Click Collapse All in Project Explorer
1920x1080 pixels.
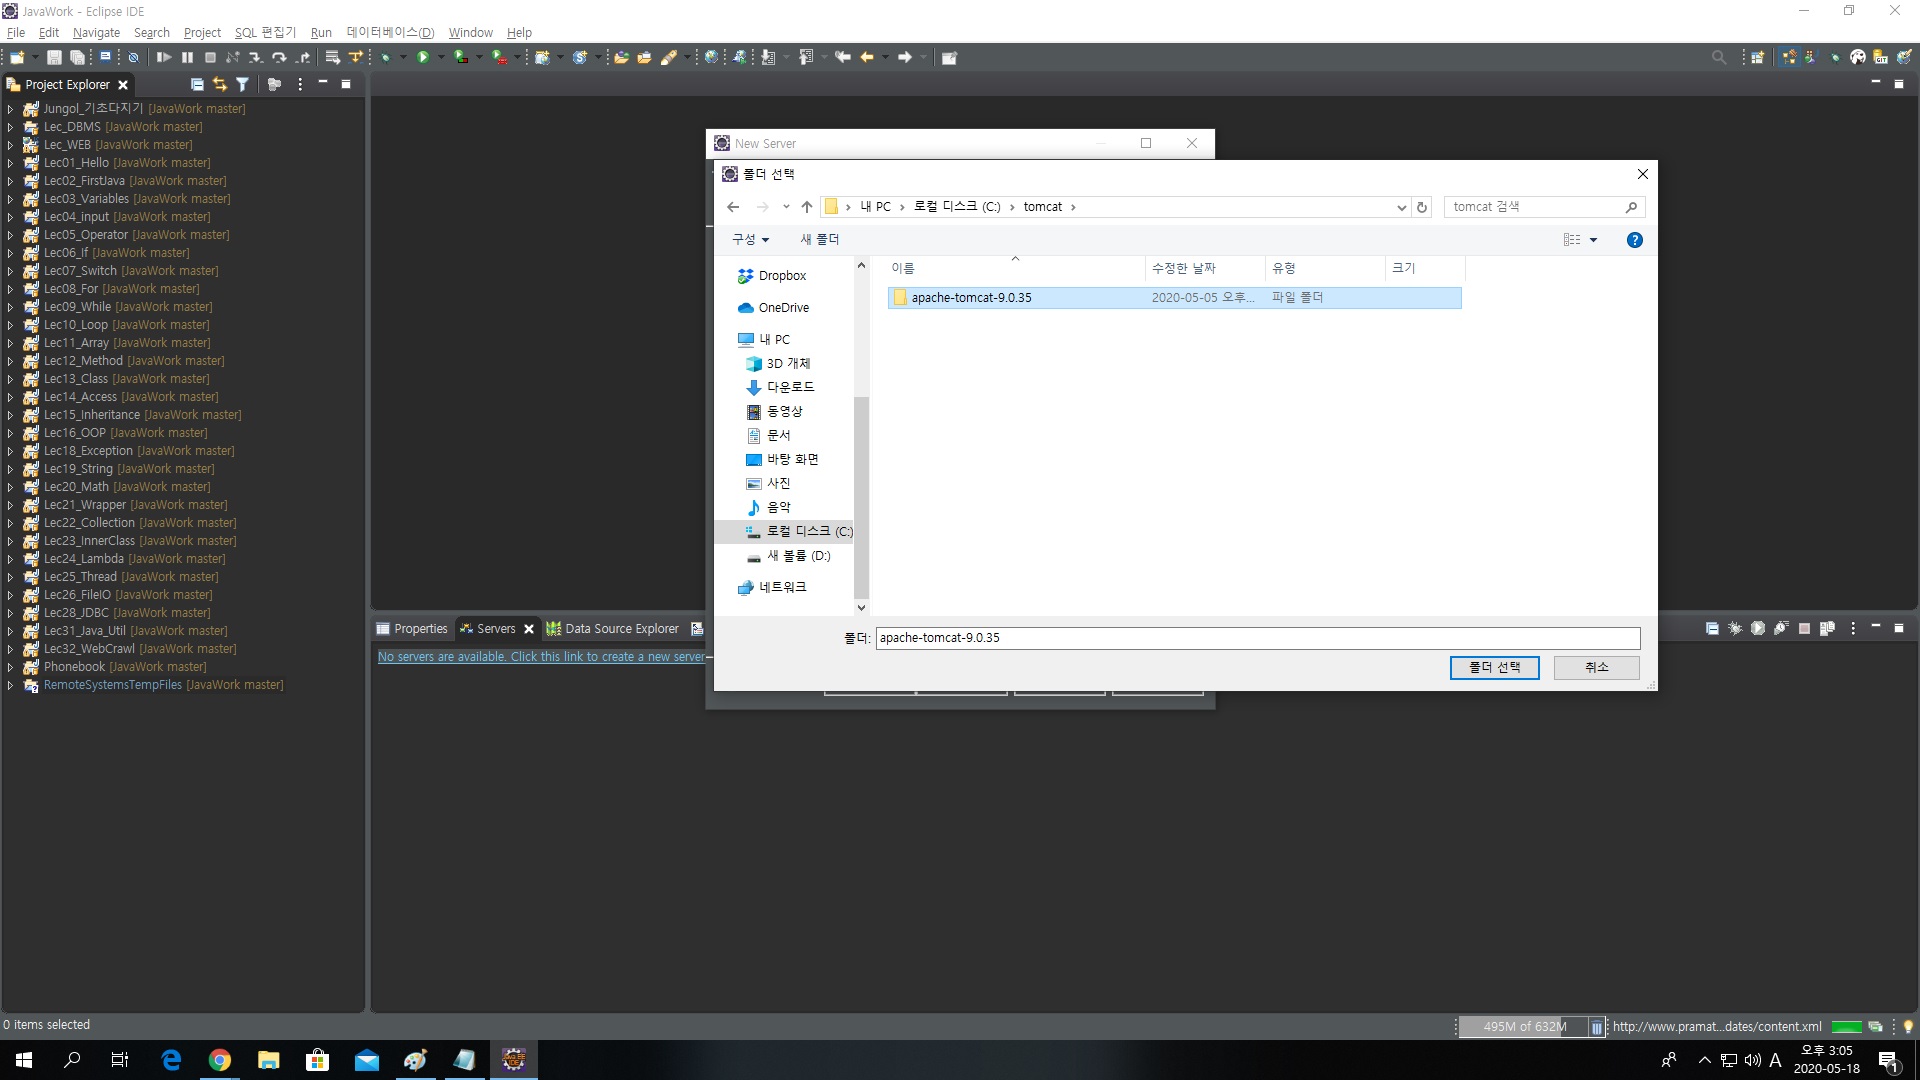[x=197, y=85]
